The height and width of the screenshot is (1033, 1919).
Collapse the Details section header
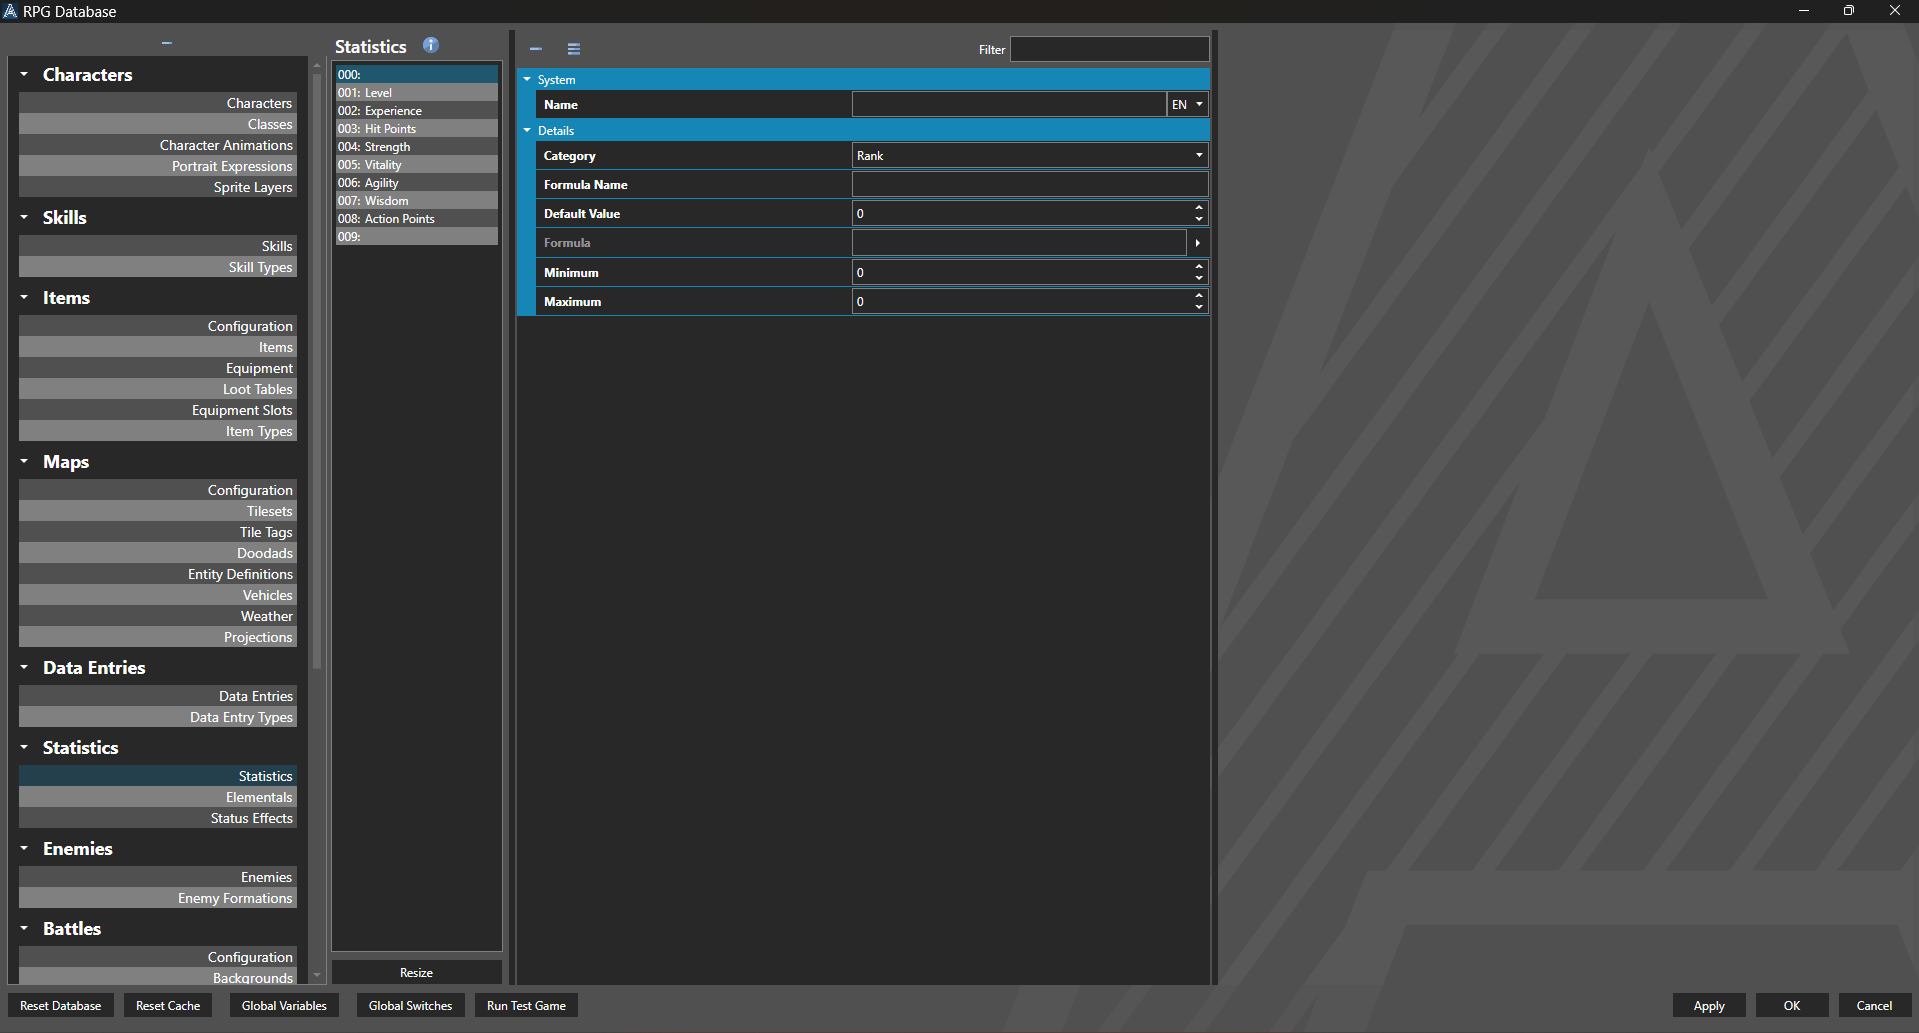point(527,130)
